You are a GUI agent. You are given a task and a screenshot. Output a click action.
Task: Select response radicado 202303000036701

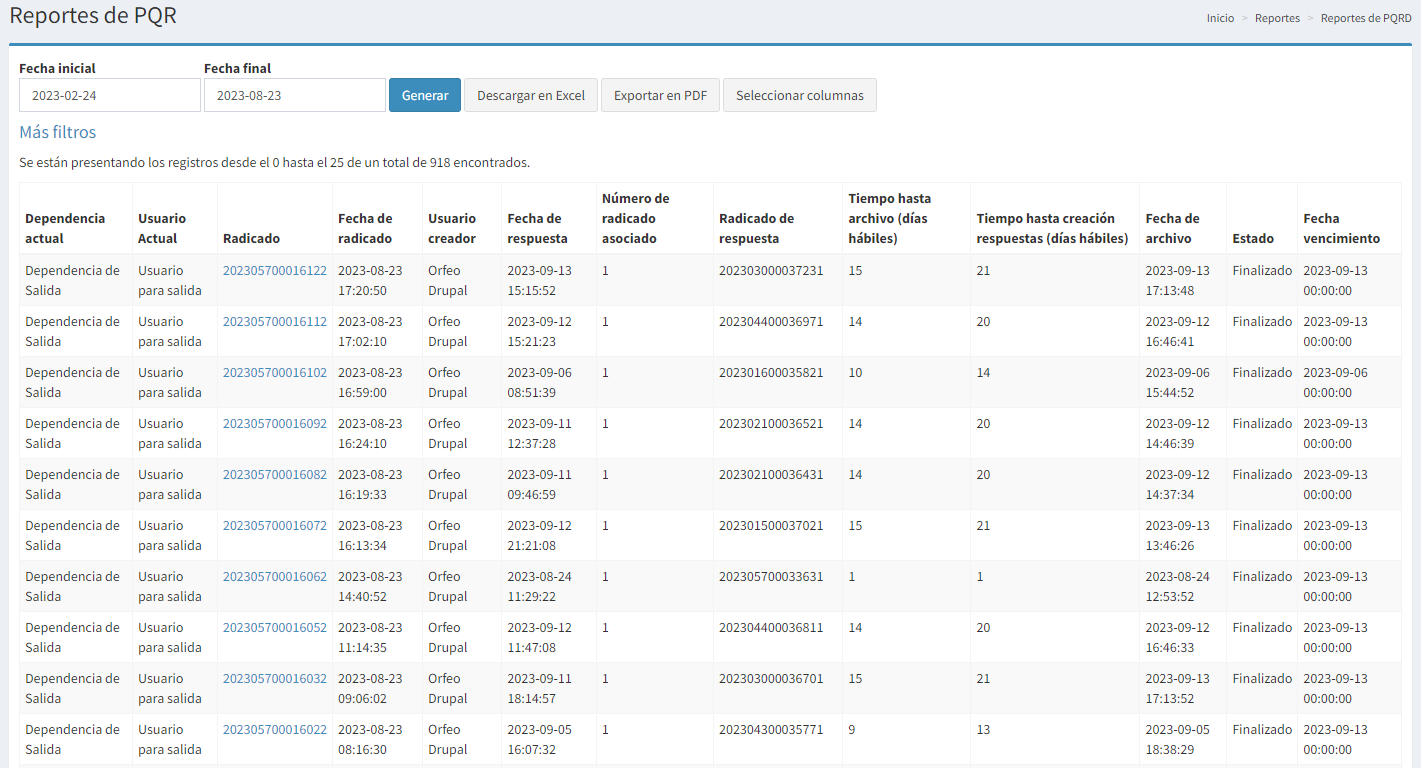point(771,678)
